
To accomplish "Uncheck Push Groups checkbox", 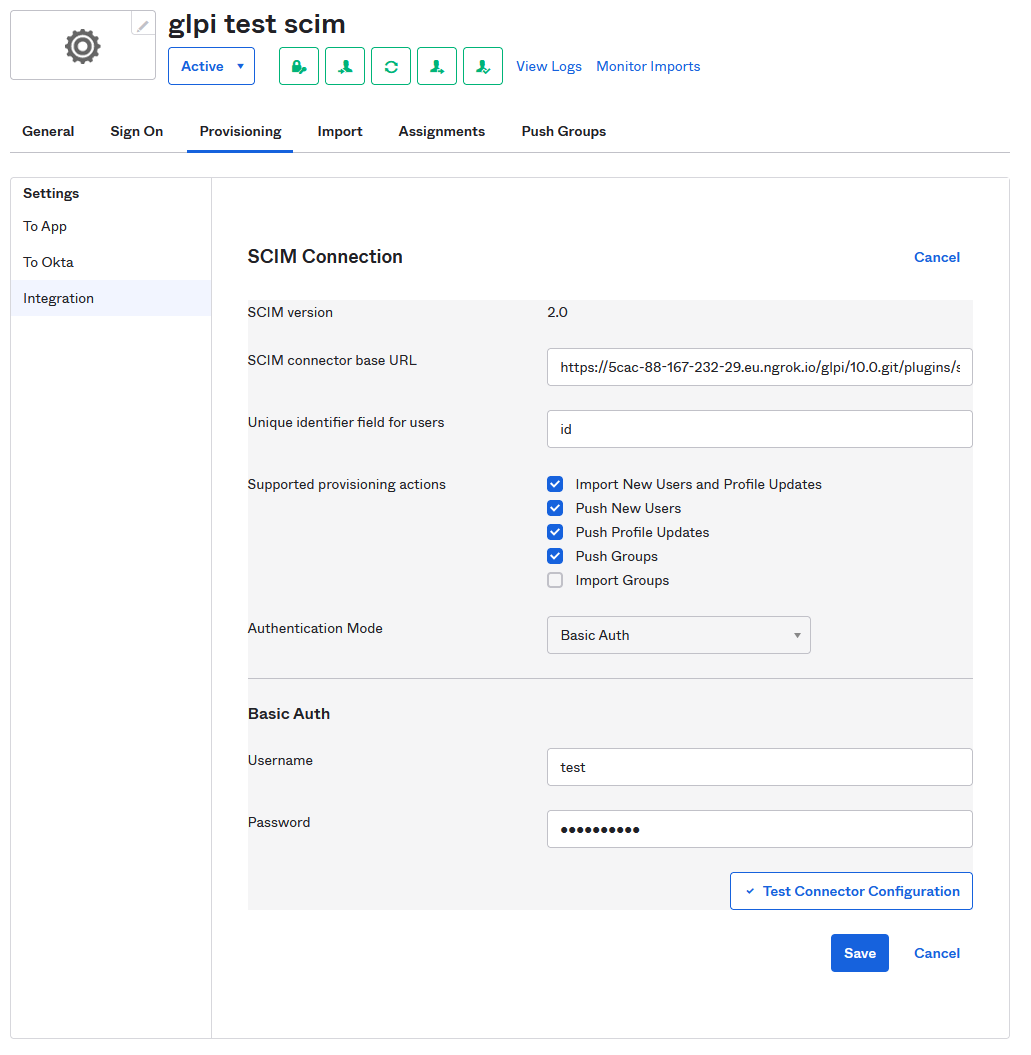I will (555, 556).
